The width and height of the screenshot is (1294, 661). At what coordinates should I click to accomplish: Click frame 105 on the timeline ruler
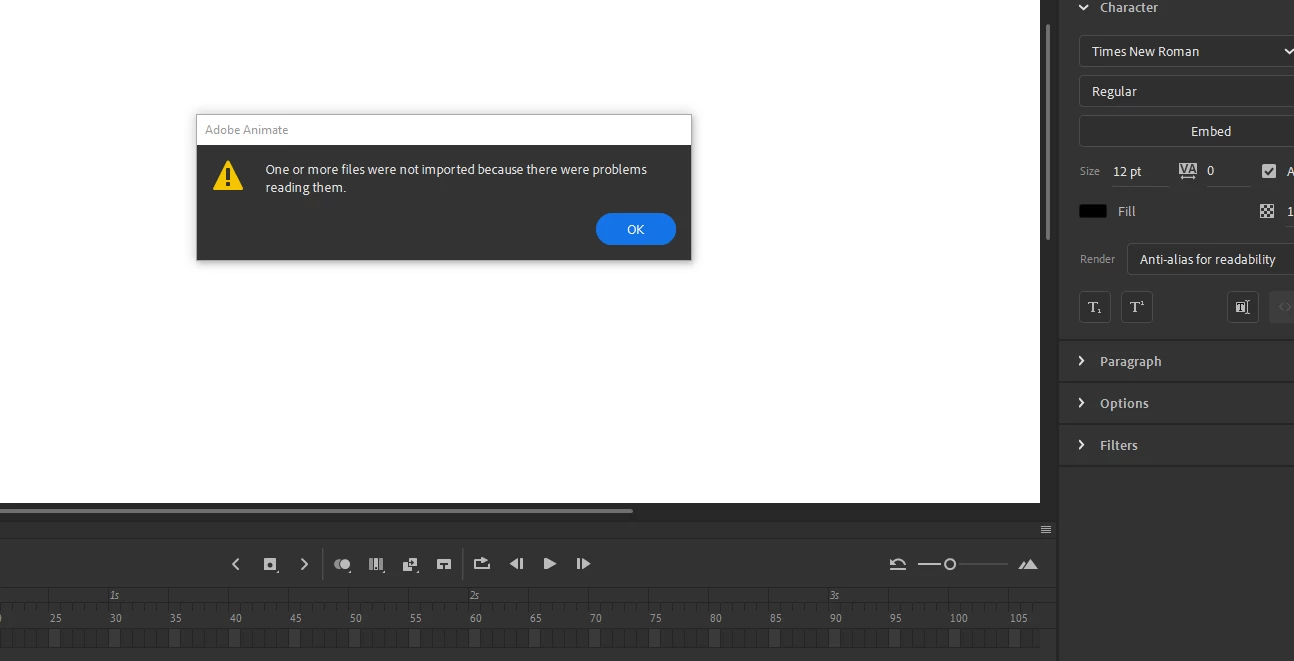click(x=1018, y=618)
